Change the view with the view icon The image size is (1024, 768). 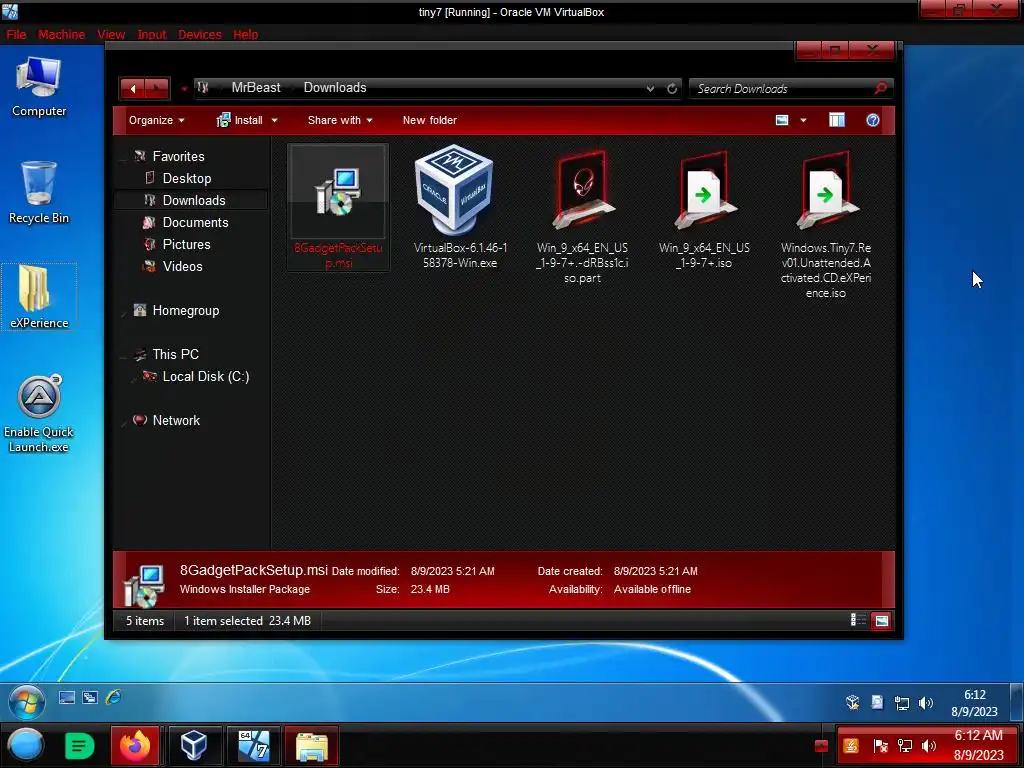[782, 120]
